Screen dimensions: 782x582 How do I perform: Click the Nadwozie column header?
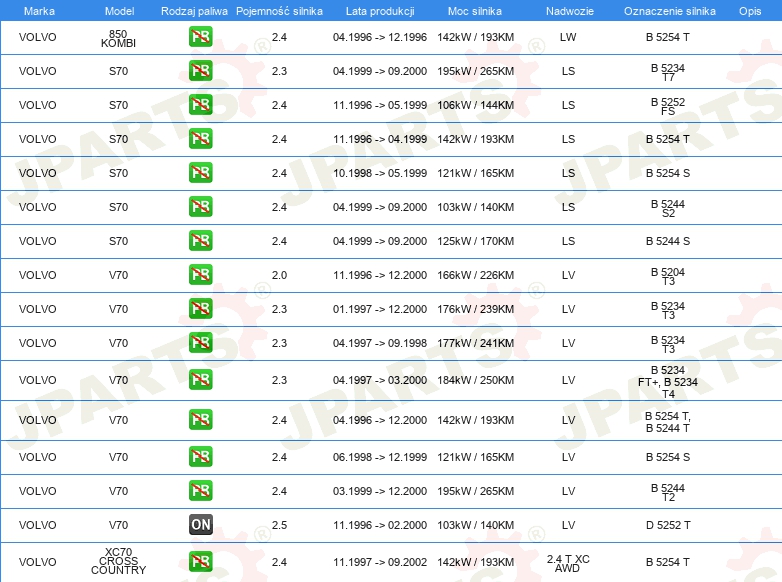570,11
